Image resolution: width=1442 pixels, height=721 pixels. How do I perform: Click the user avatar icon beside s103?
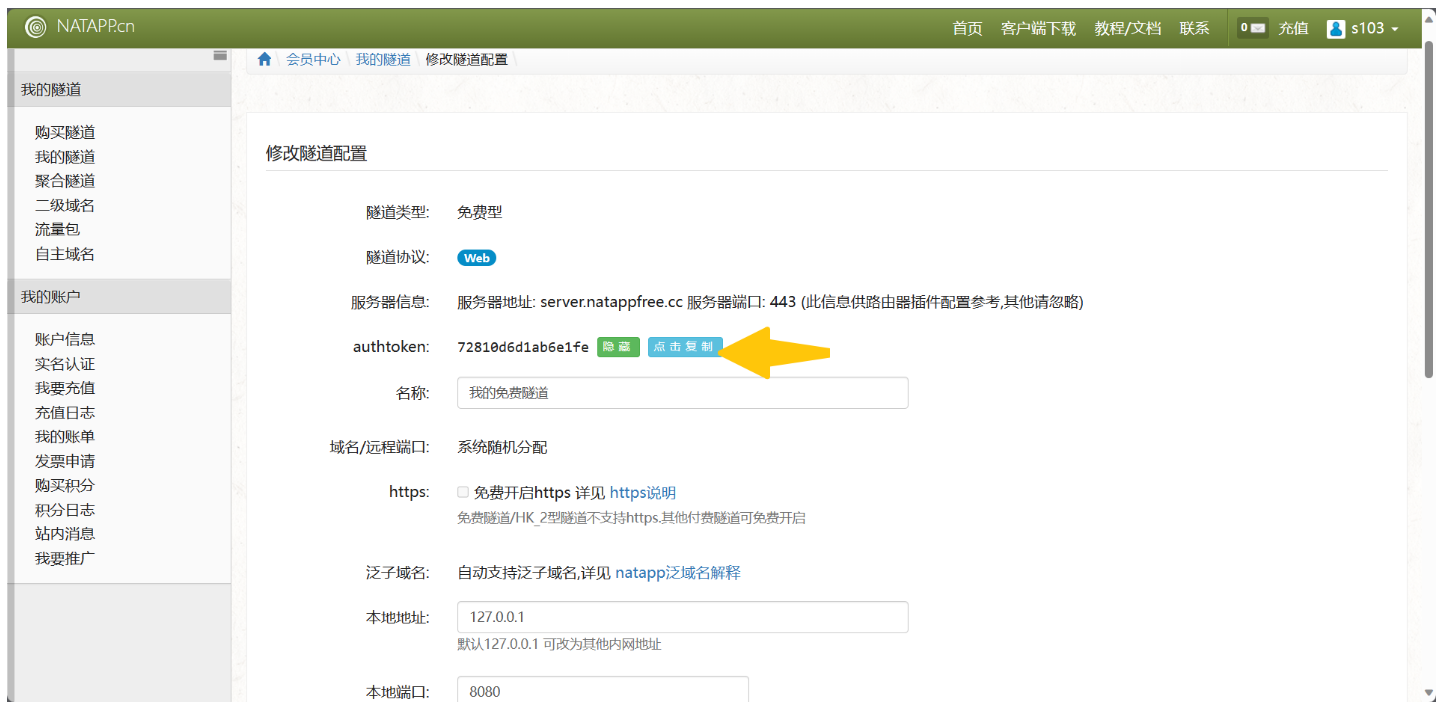pyautogui.click(x=1336, y=28)
